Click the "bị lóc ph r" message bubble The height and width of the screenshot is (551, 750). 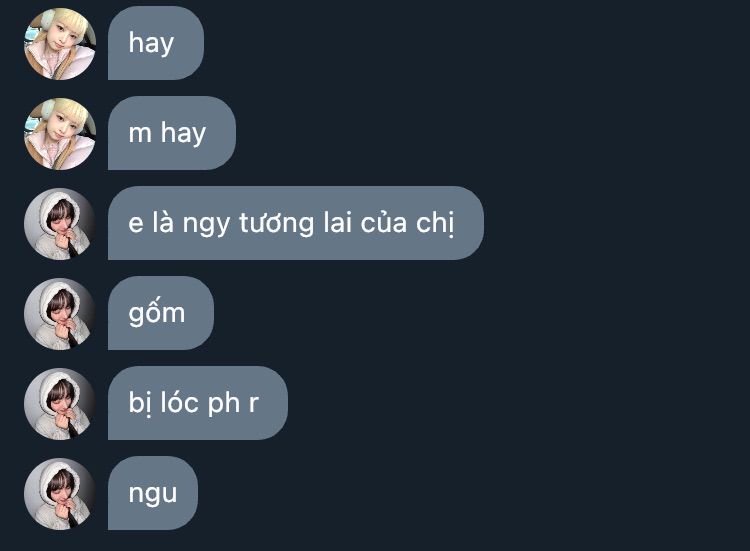click(x=198, y=403)
